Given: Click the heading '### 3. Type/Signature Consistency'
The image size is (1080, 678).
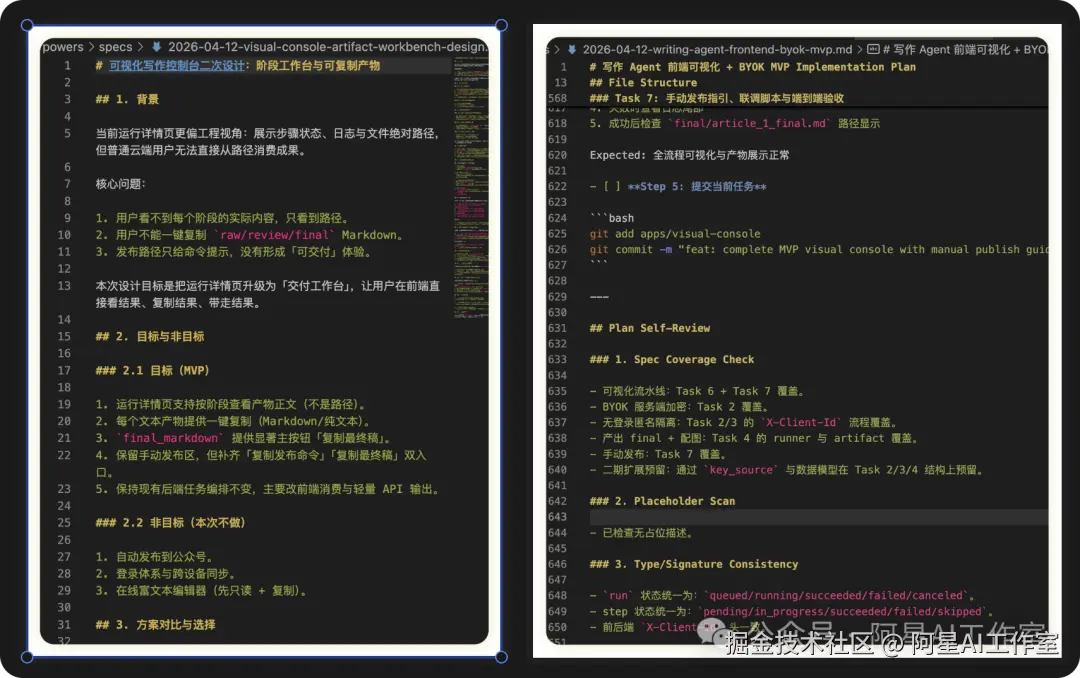Looking at the screenshot, I should coord(694,564).
